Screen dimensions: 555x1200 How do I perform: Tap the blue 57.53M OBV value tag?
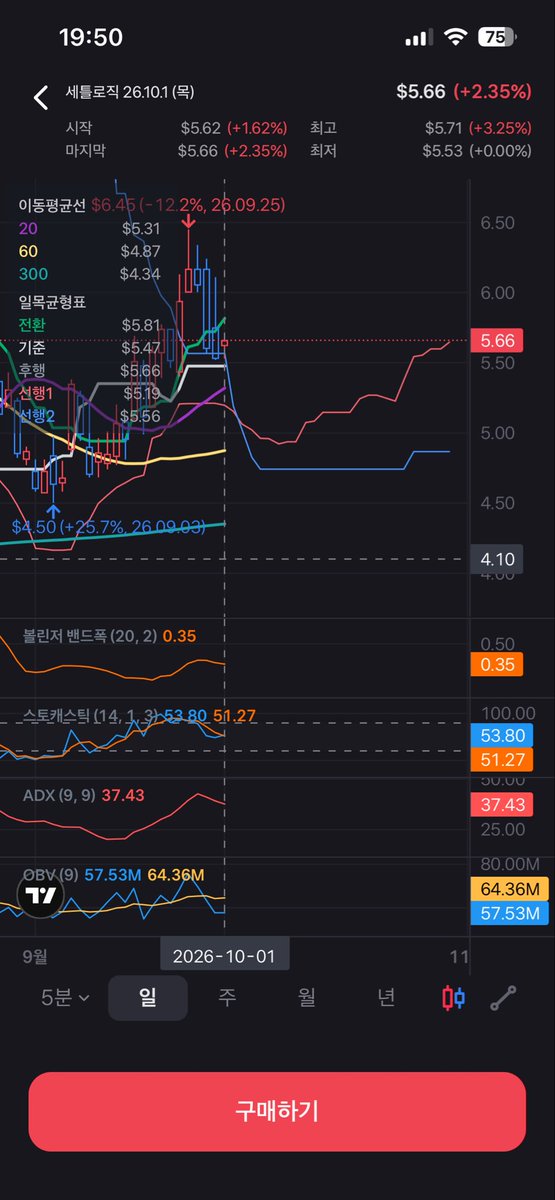[x=508, y=913]
